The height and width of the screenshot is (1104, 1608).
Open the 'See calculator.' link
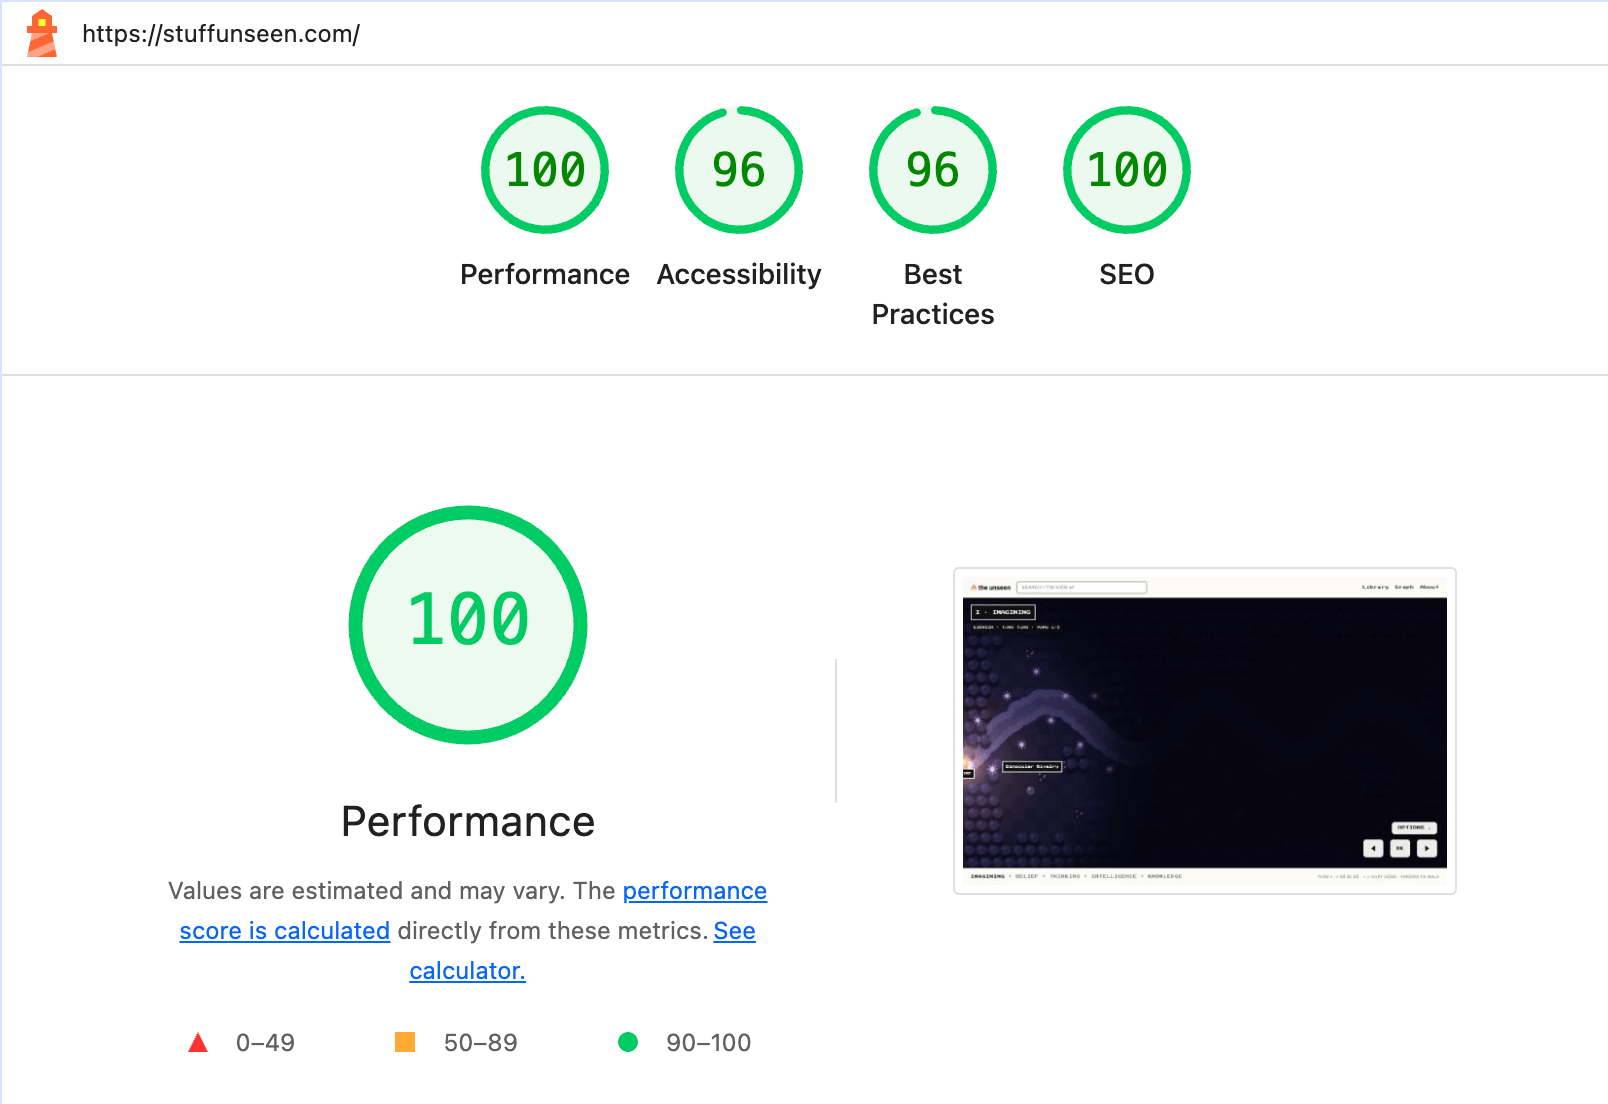coord(582,950)
